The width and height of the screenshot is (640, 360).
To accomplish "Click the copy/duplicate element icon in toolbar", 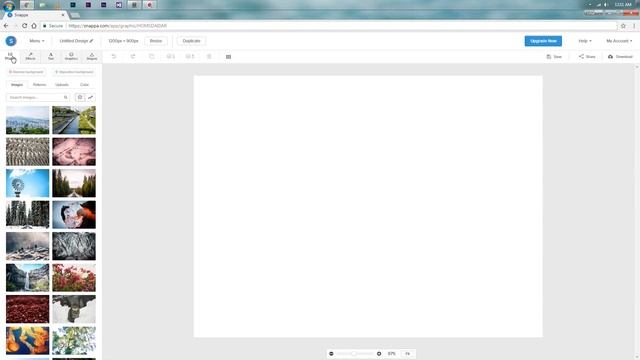I will click(152, 56).
